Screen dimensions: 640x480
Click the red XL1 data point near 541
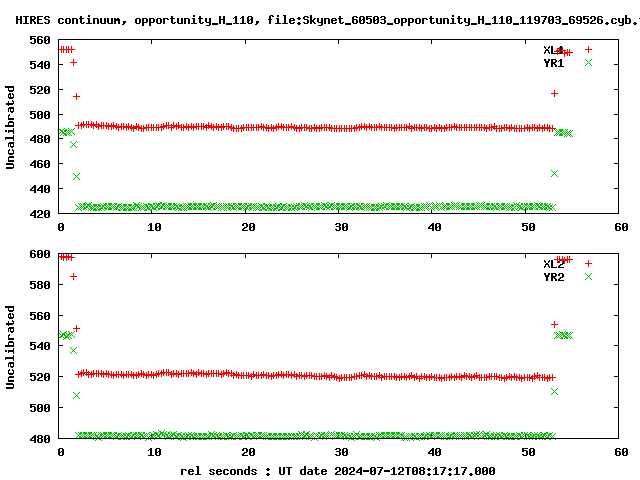click(x=73, y=62)
